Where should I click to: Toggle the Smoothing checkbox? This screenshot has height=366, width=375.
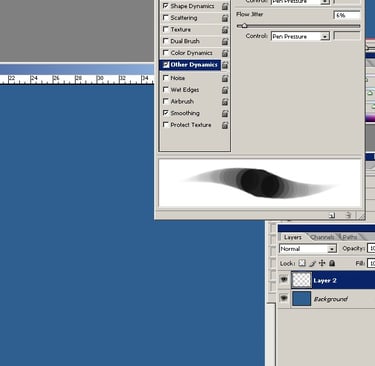166,113
